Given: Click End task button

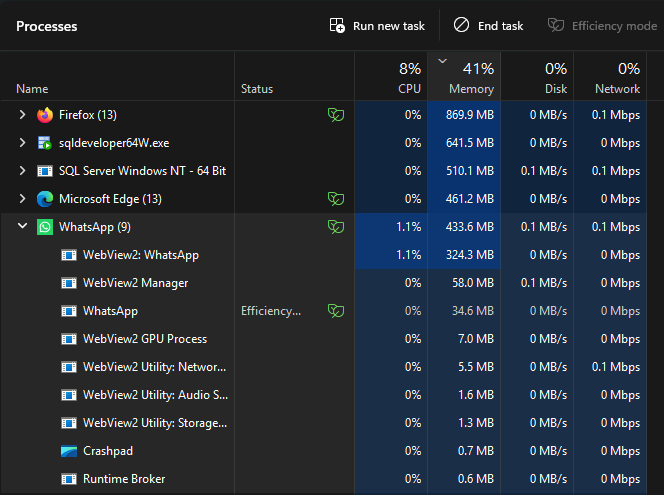Looking at the screenshot, I should (x=488, y=26).
